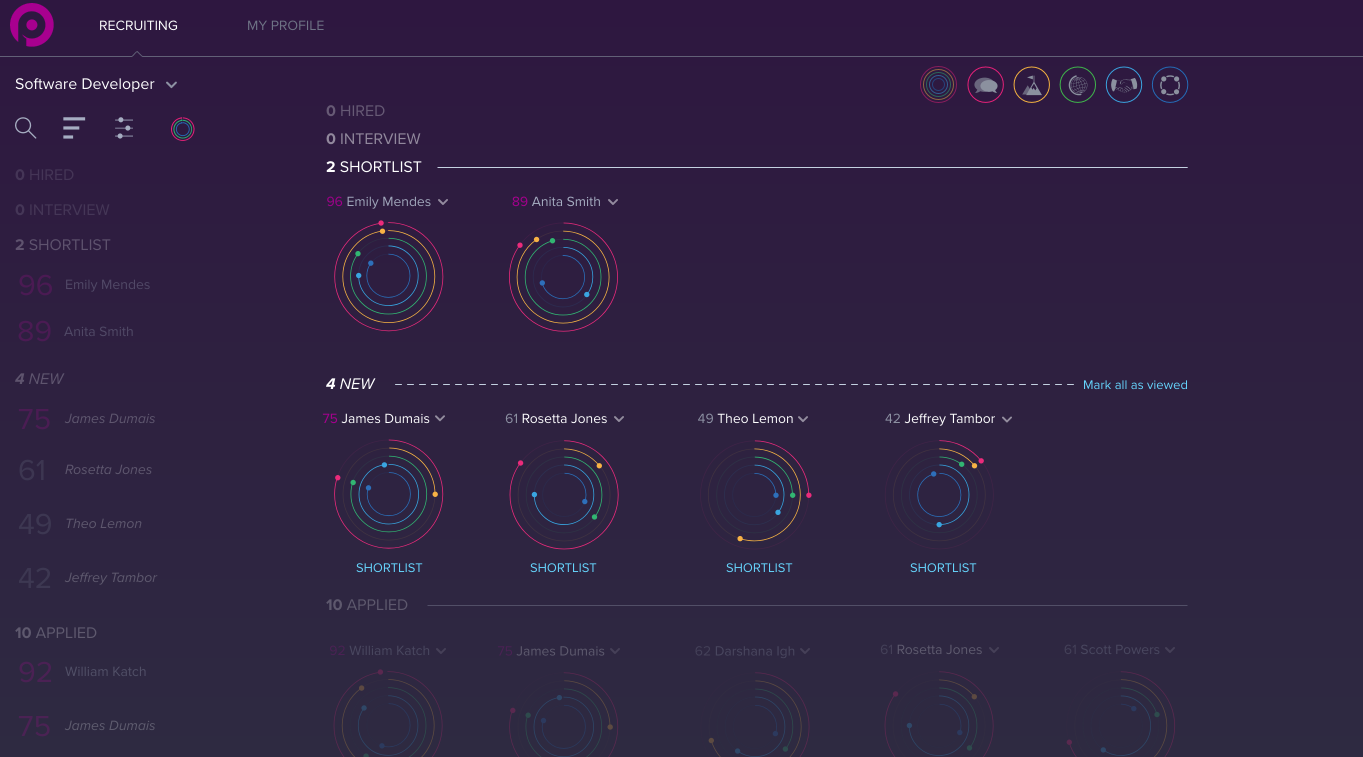Expand Emily Mendes chevron menu

click(443, 202)
